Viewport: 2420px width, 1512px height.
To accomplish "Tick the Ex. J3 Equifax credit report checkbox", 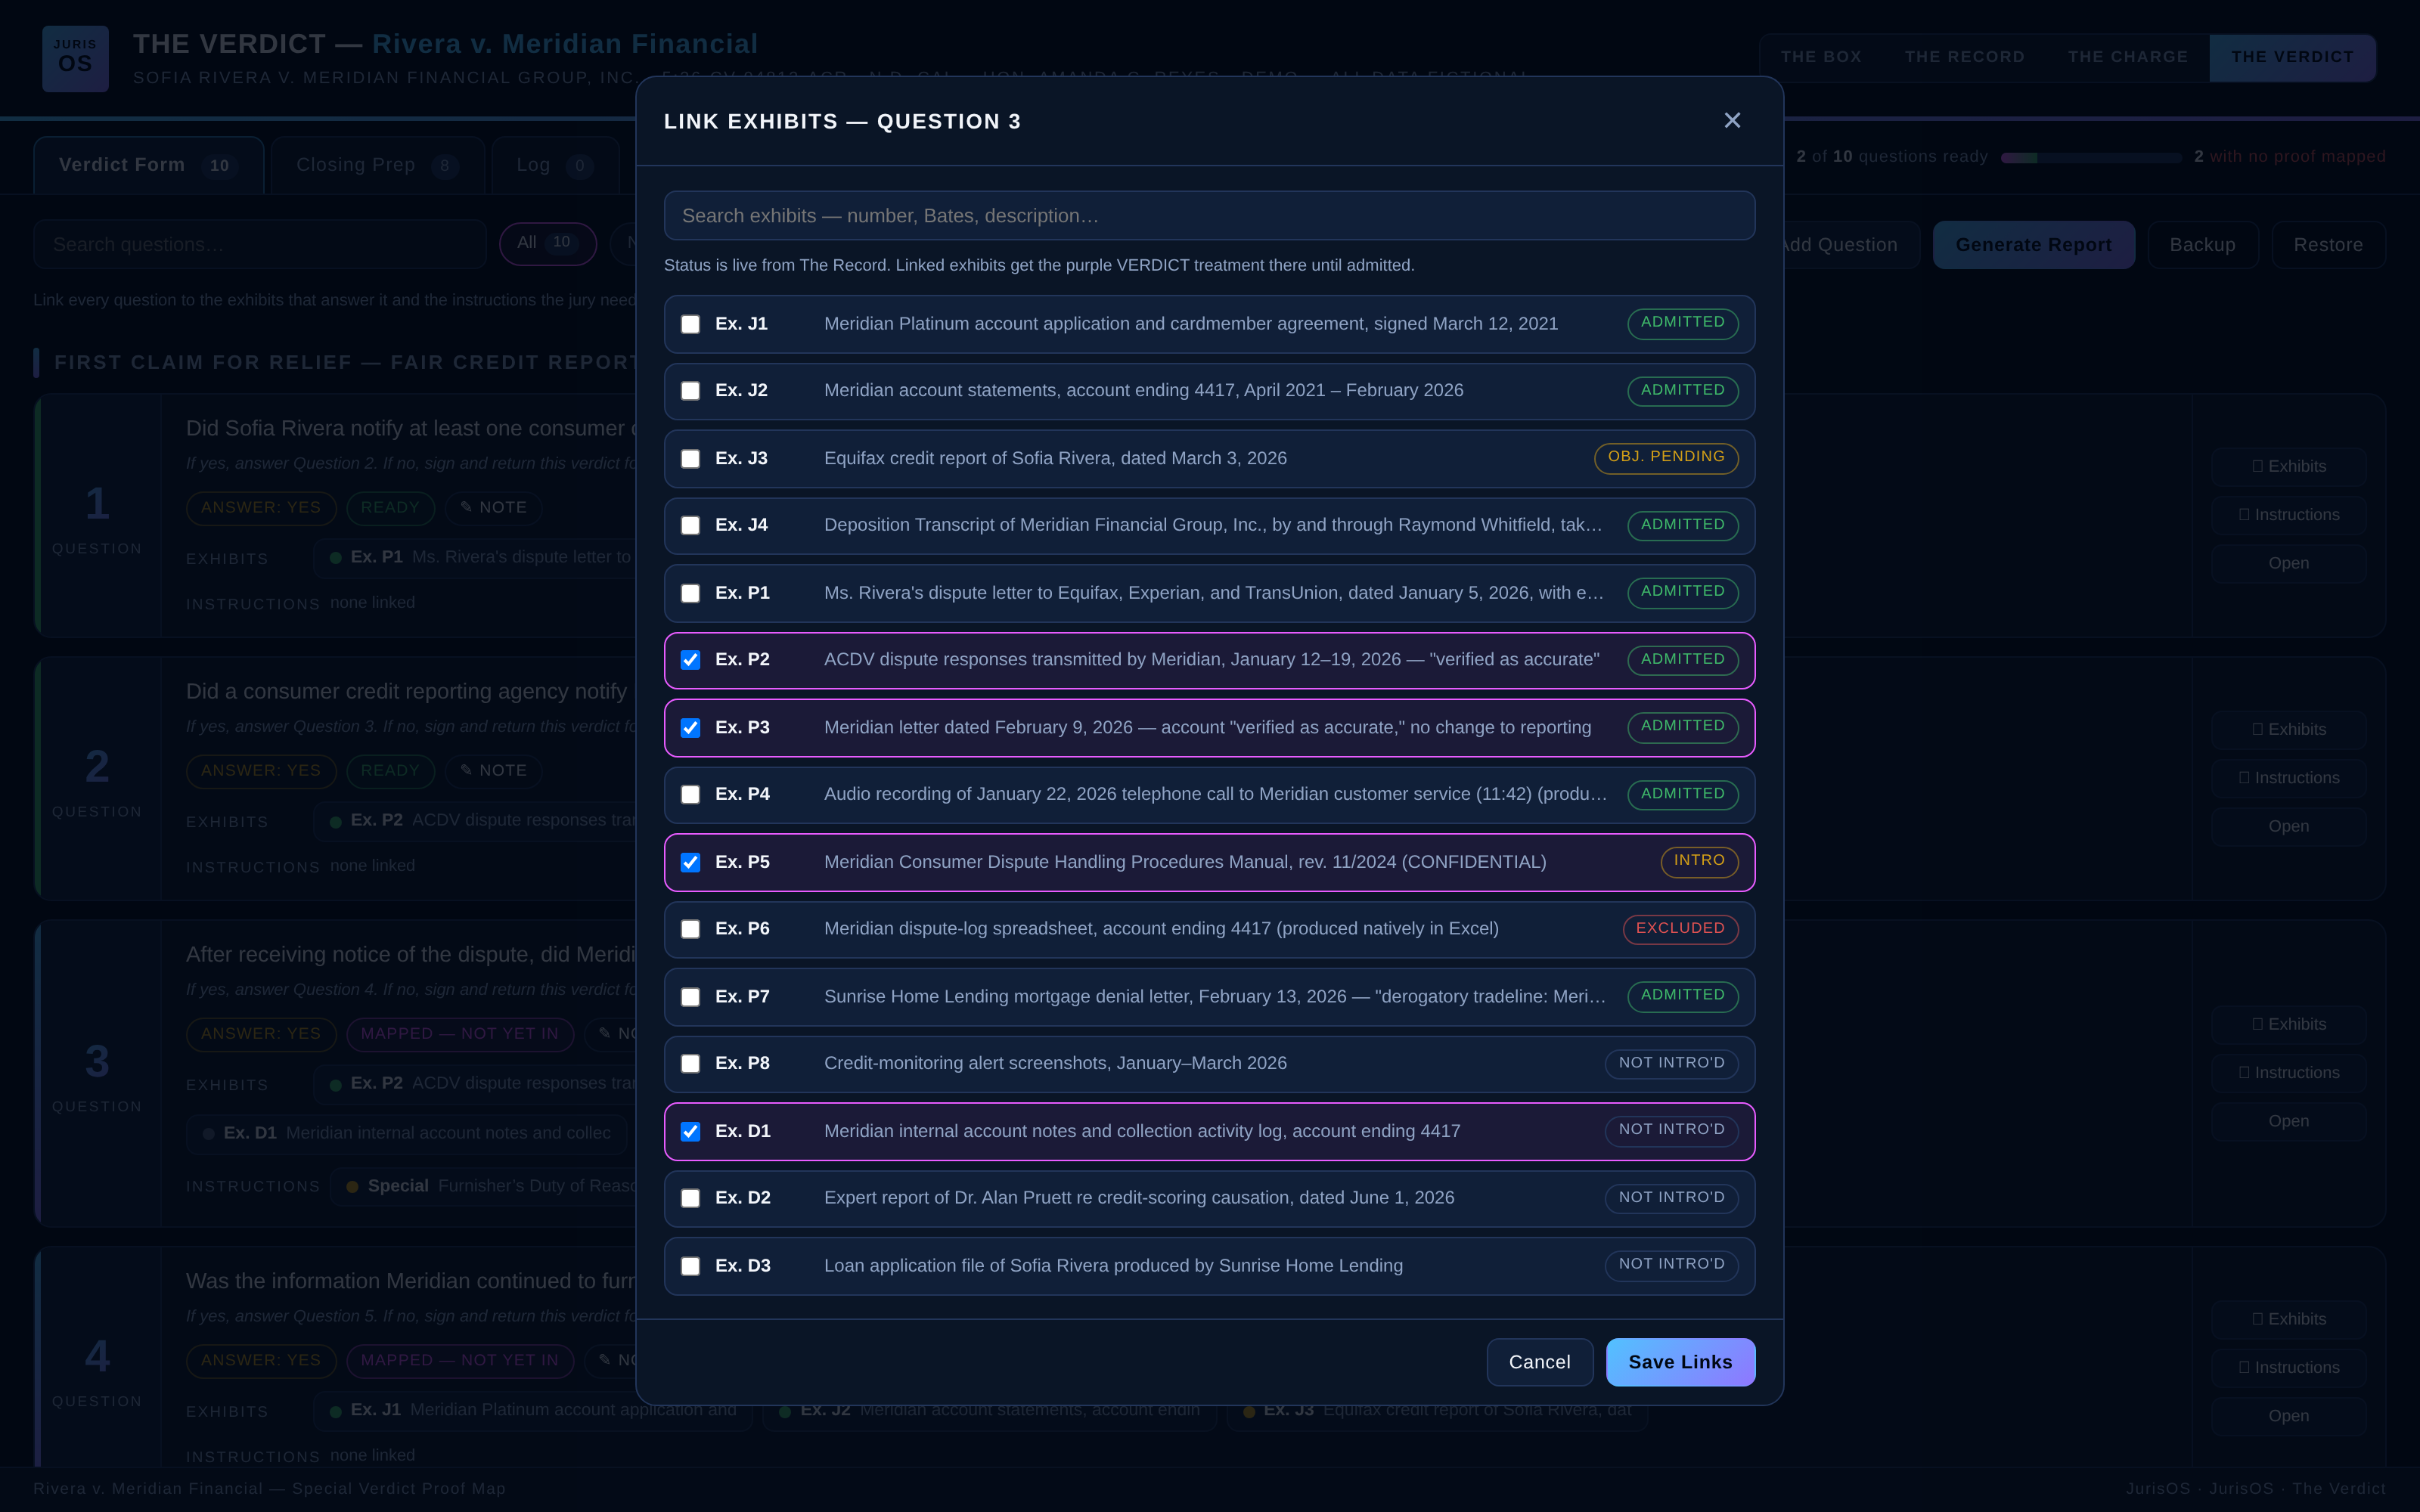I will coord(690,459).
